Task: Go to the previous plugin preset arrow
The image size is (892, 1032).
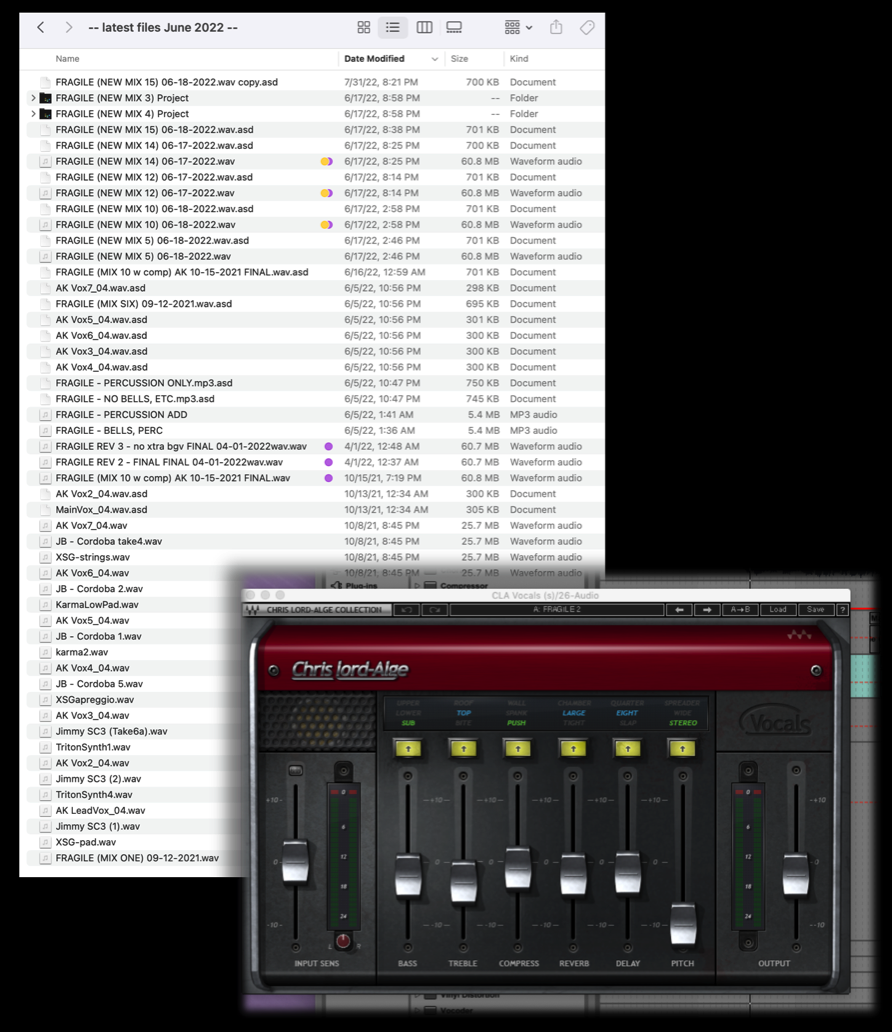Action: [679, 610]
